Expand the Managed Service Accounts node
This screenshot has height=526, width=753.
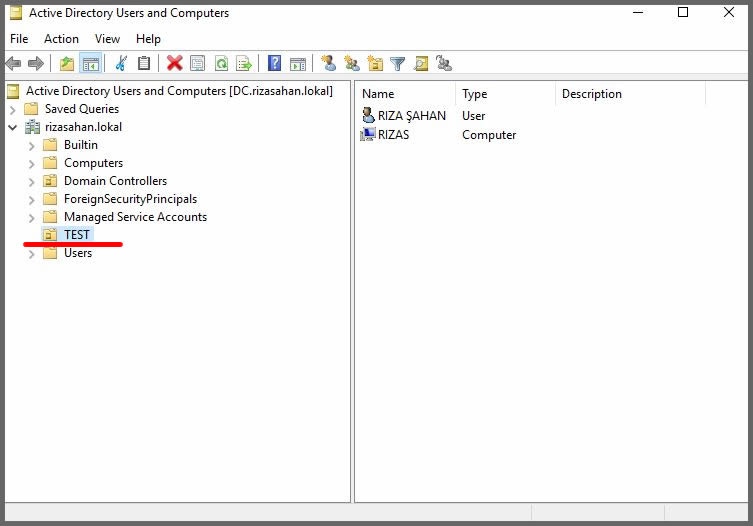click(32, 218)
